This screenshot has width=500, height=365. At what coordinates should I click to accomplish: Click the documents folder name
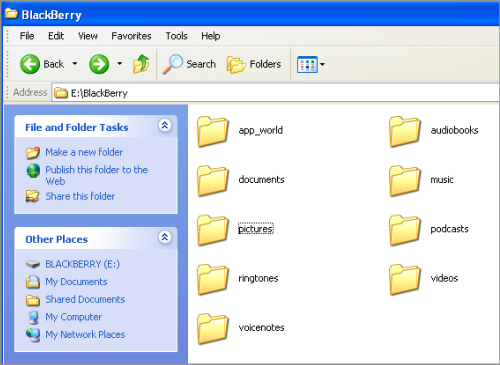pos(261,180)
